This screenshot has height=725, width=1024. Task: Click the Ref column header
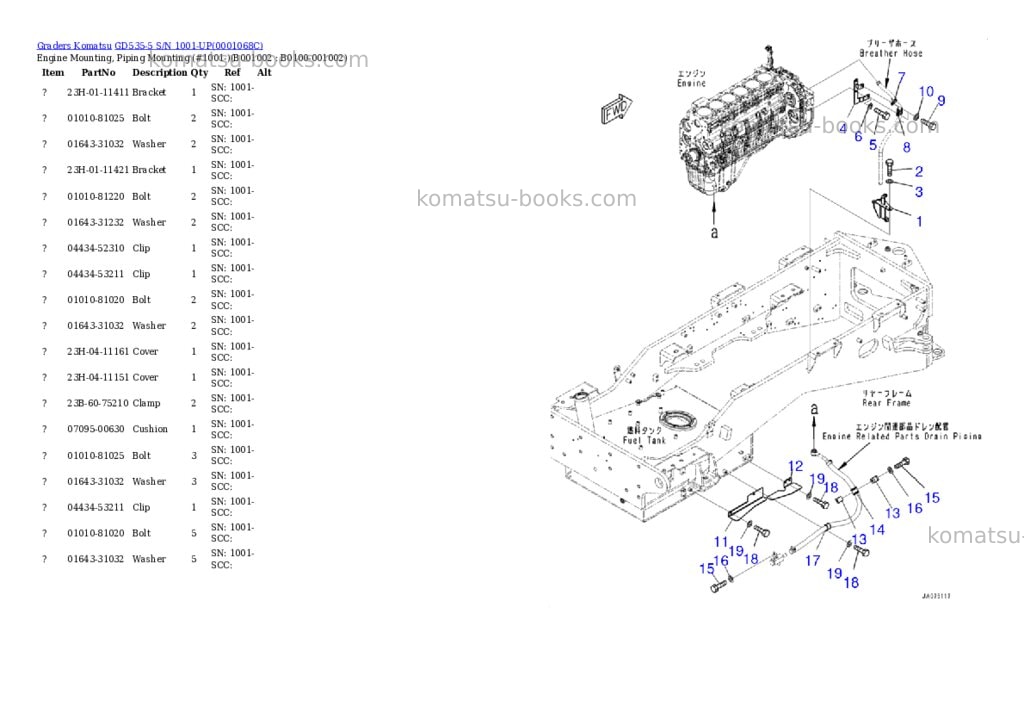[x=232, y=72]
